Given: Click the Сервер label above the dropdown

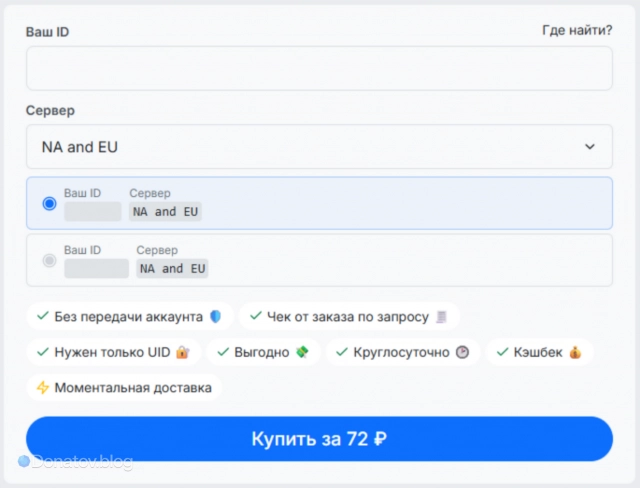Looking at the screenshot, I should [50, 111].
